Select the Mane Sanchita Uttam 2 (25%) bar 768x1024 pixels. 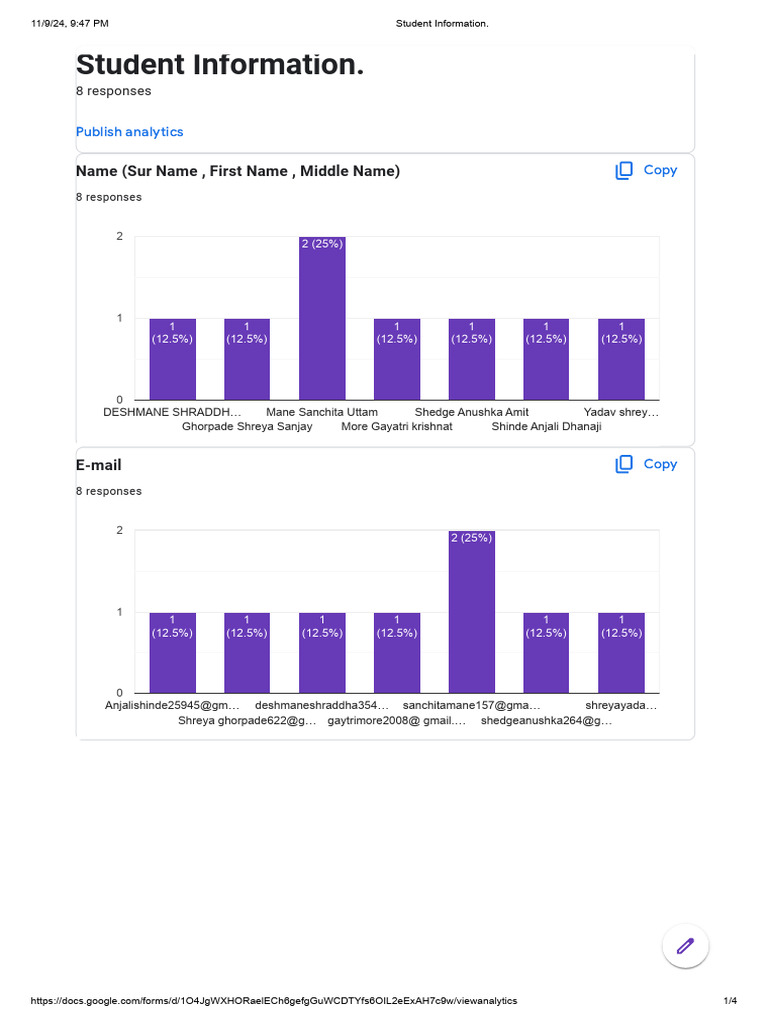pyautogui.click(x=322, y=318)
